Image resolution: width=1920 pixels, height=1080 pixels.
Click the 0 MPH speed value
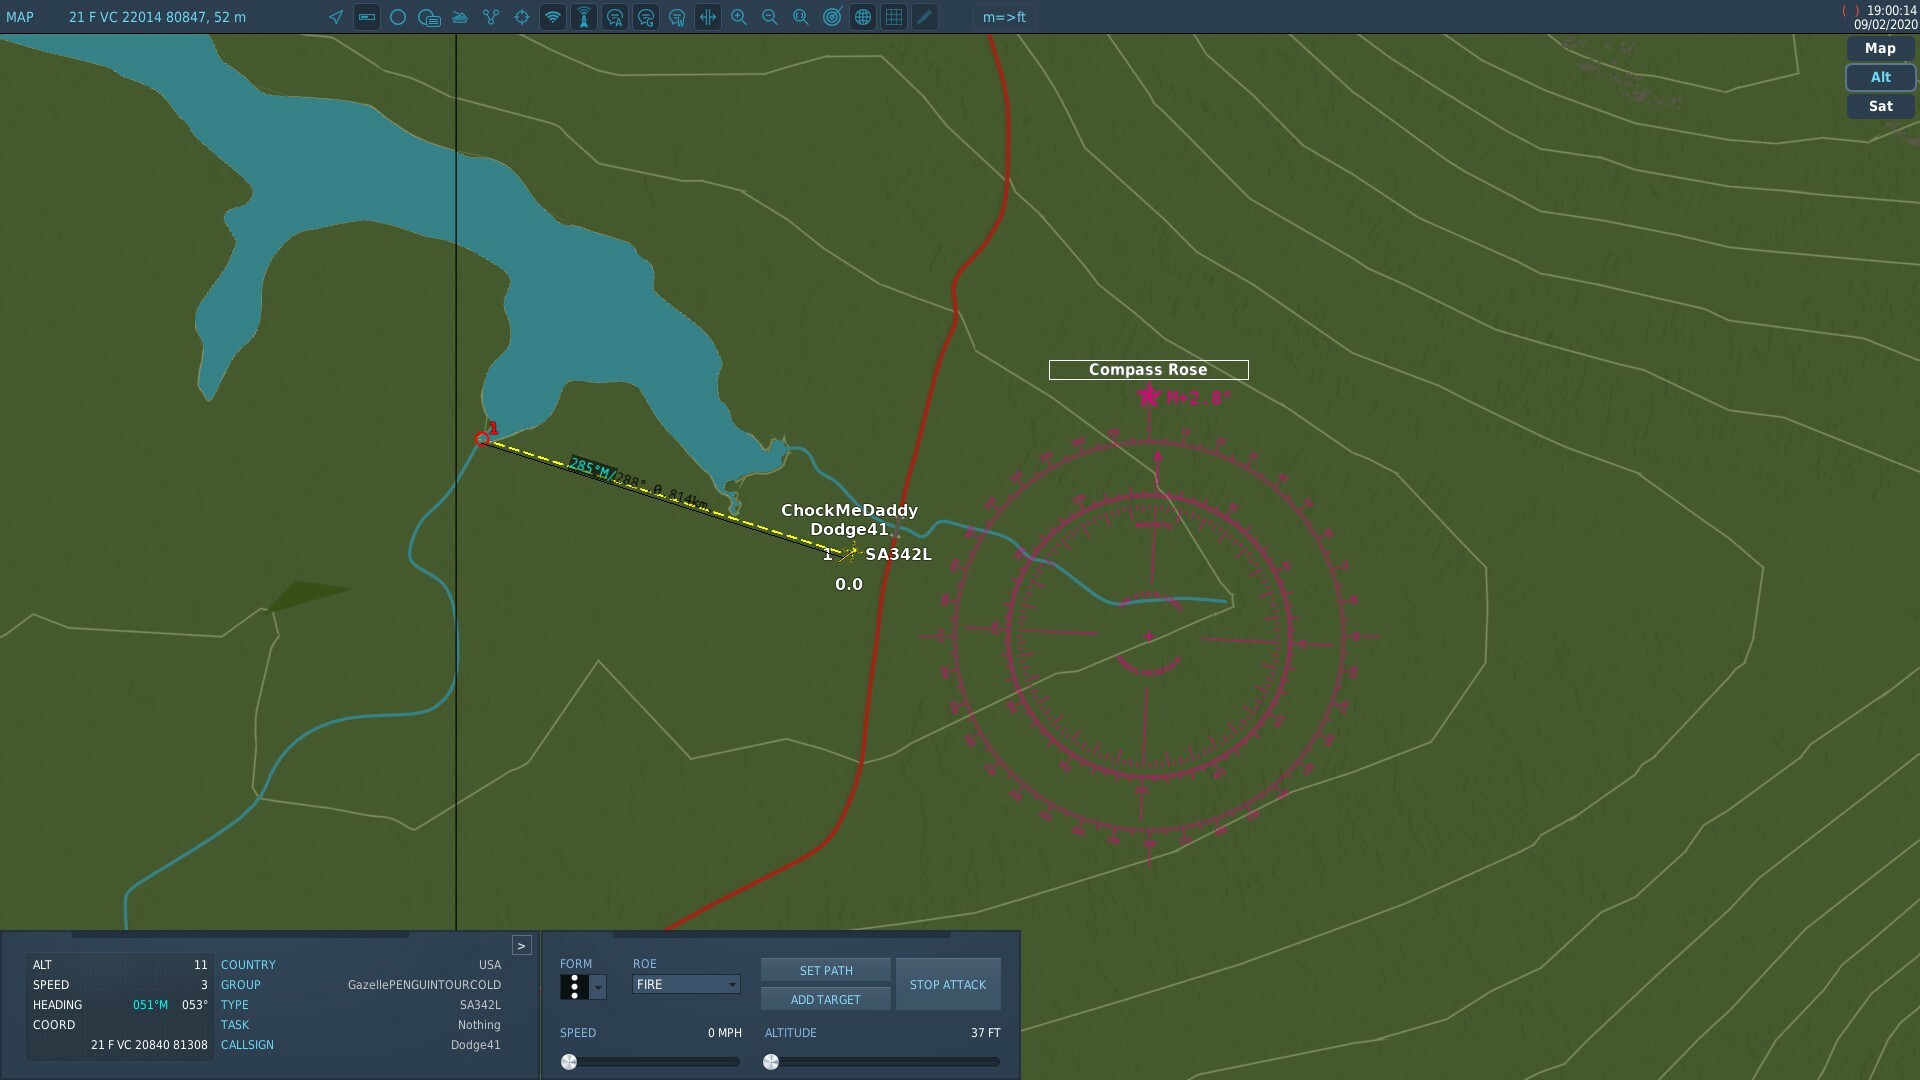tap(725, 1033)
